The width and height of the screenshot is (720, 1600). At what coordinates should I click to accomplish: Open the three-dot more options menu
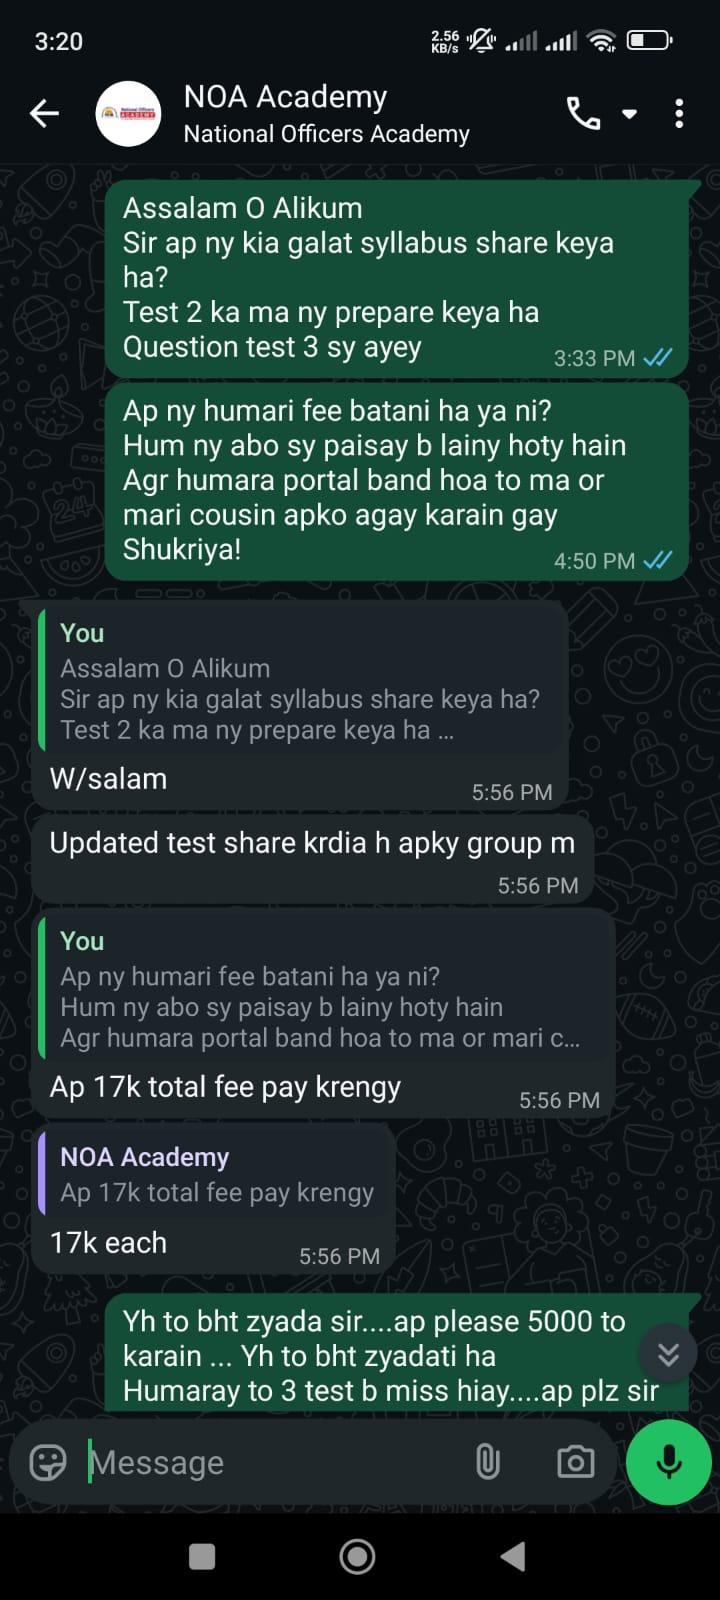click(x=679, y=114)
